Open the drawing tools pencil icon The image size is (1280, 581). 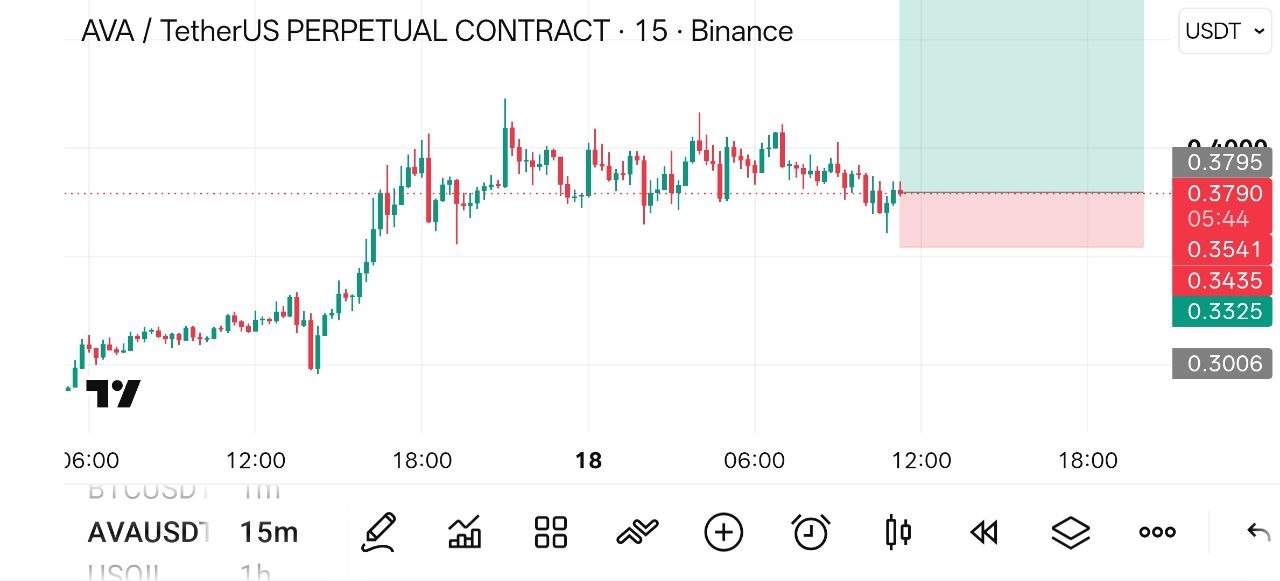coord(378,532)
